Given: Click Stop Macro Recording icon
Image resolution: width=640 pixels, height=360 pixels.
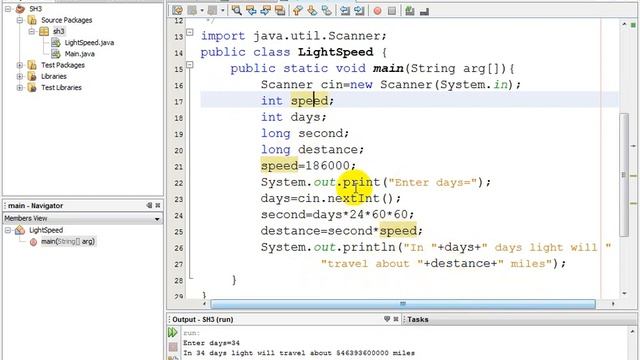Looking at the screenshot, I should 392,11.
